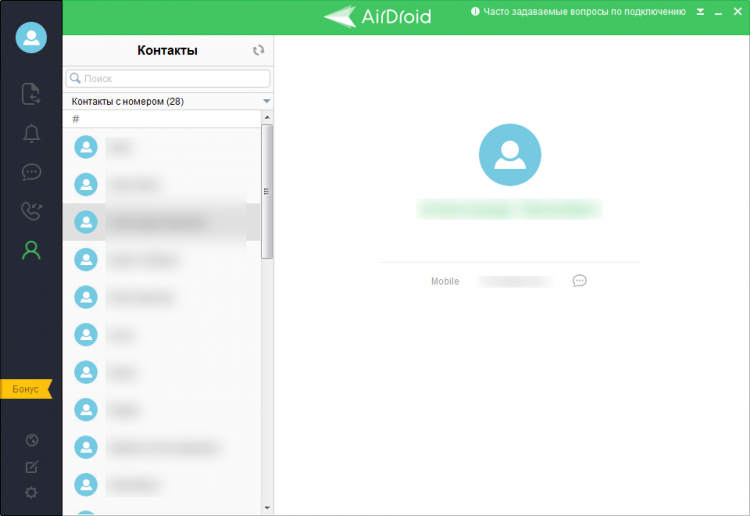Open the settings gear in sidebar
Screen dimensions: 750x516
tap(32, 493)
